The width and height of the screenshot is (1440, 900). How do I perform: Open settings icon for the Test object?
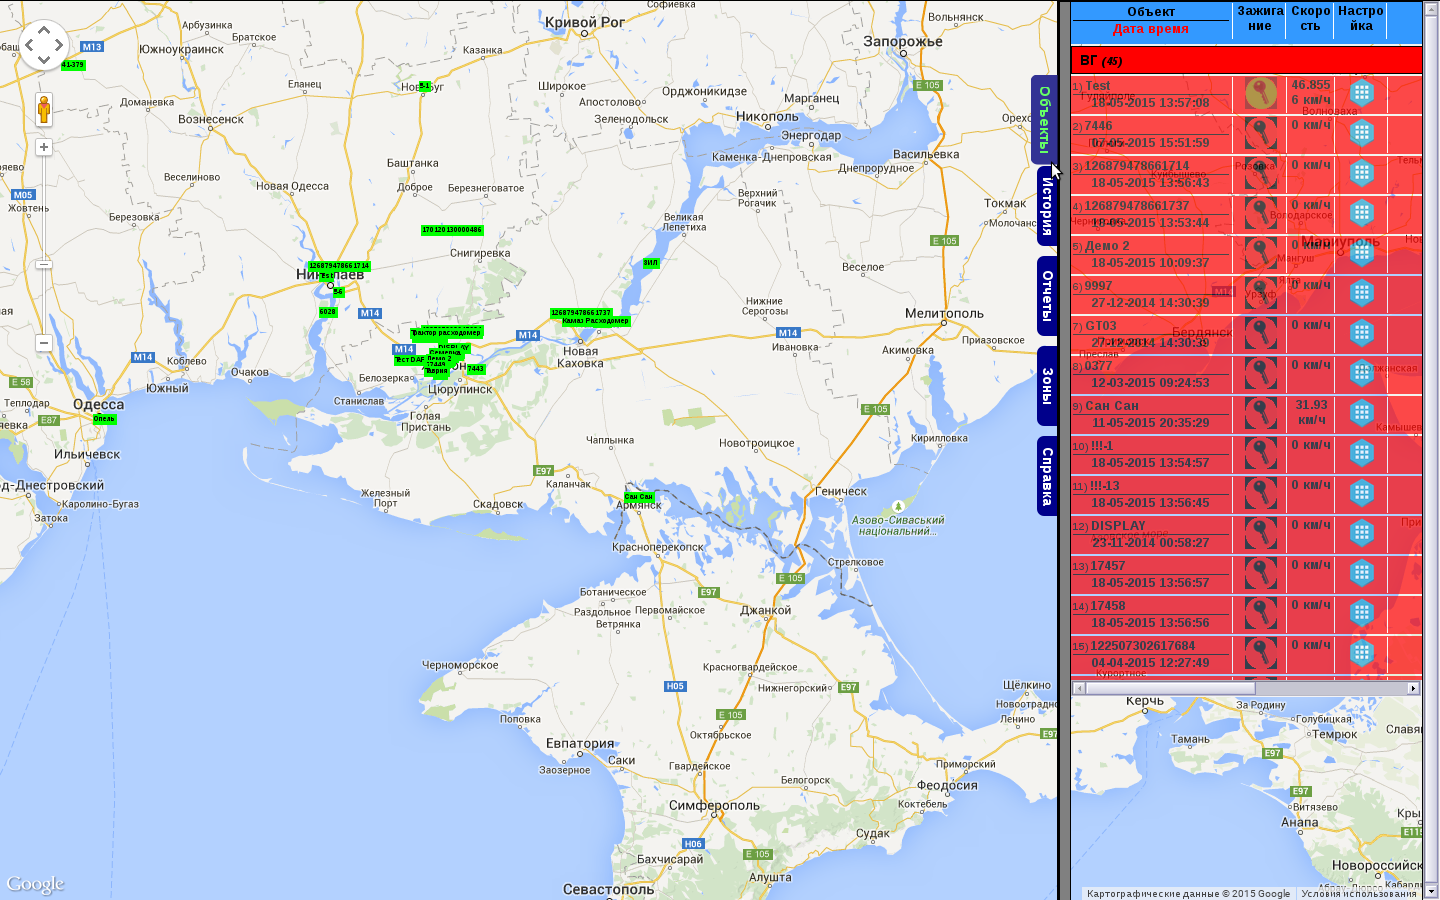(1361, 93)
